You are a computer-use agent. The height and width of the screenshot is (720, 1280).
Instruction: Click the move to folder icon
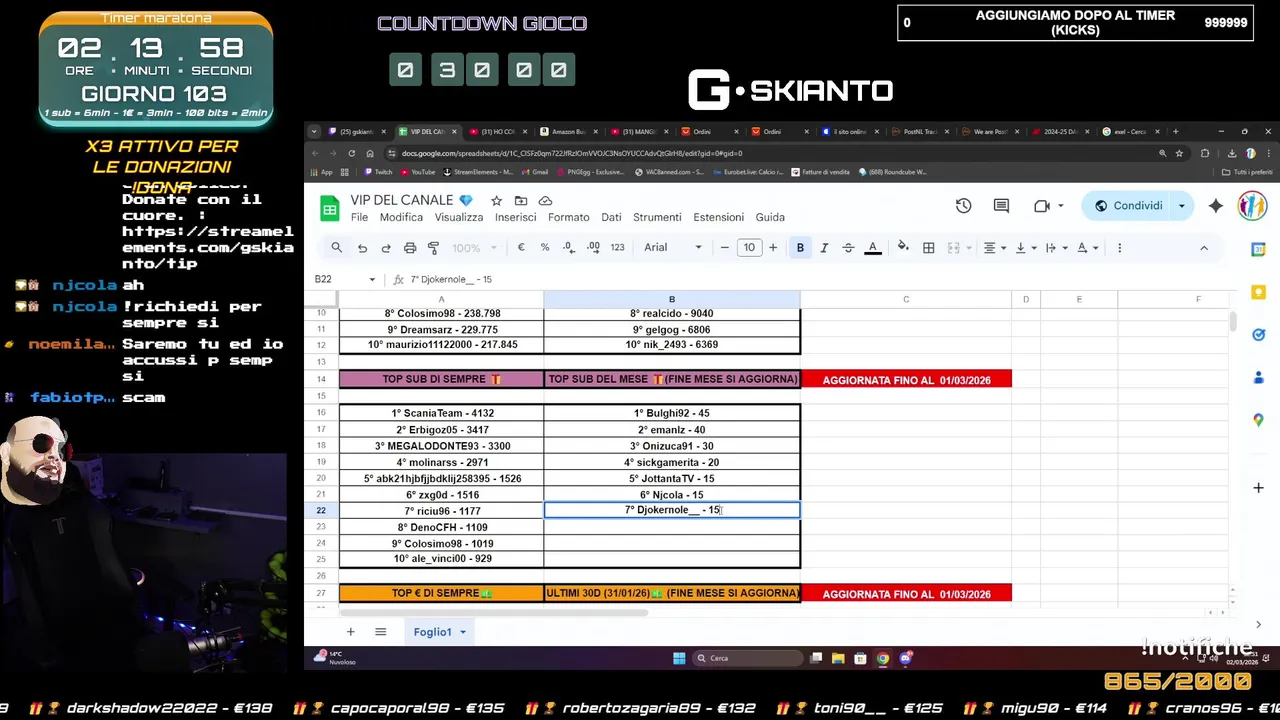coord(520,201)
